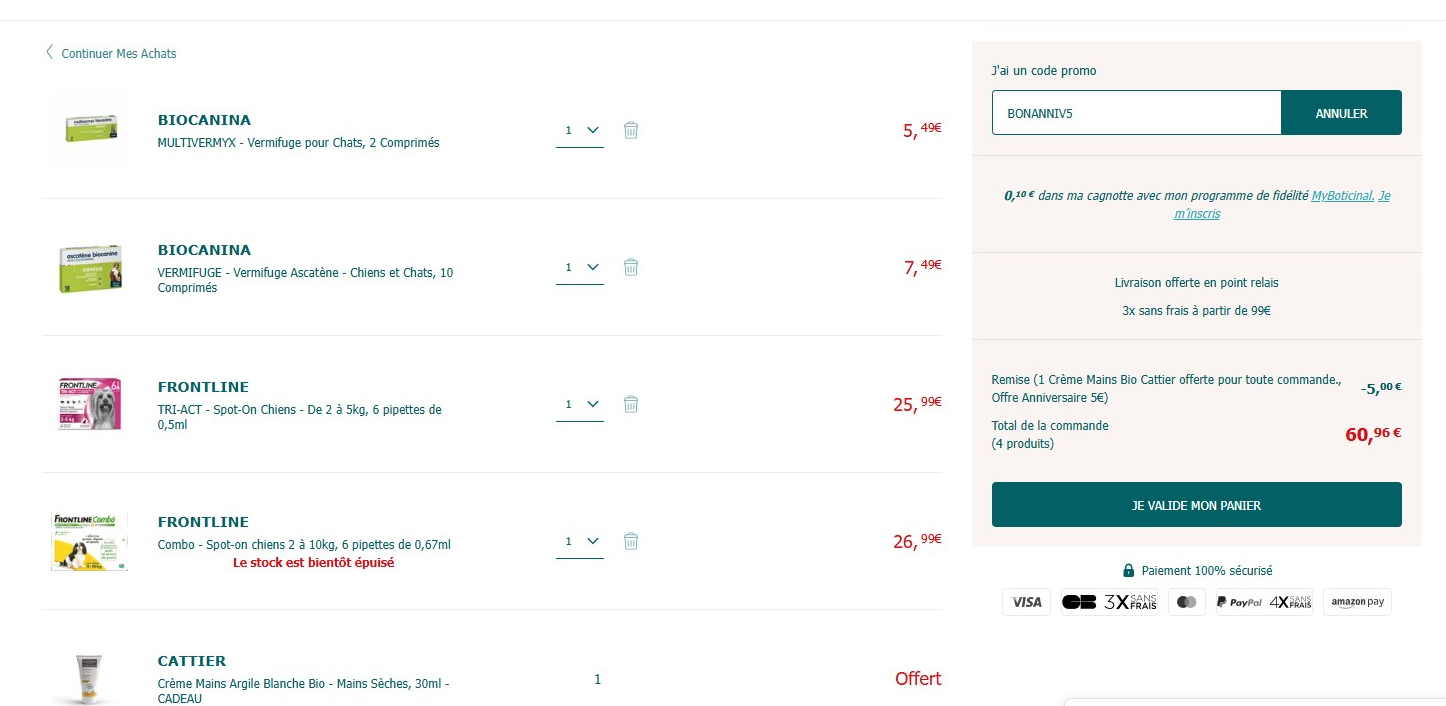Click the promo code input field
1446x706 pixels.
click(1136, 113)
